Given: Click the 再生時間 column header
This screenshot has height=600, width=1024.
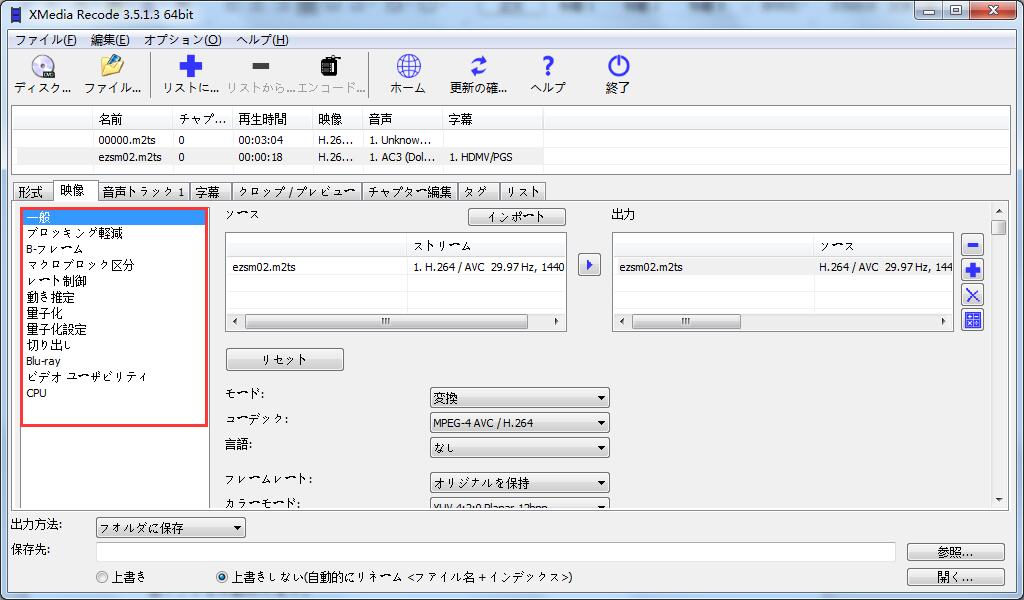Looking at the screenshot, I should coord(272,119).
